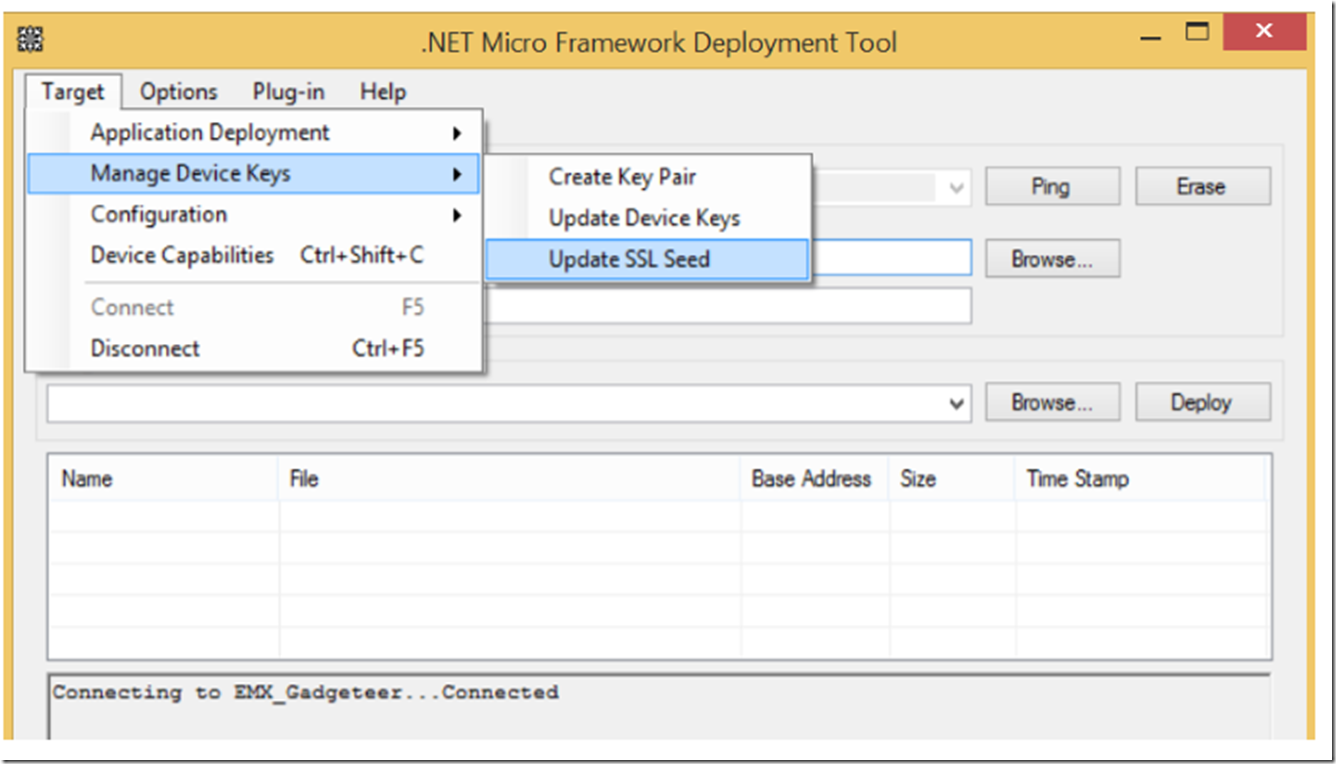Maximize the Deployment Tool window
The height and width of the screenshot is (764, 1336).
coord(1197,33)
